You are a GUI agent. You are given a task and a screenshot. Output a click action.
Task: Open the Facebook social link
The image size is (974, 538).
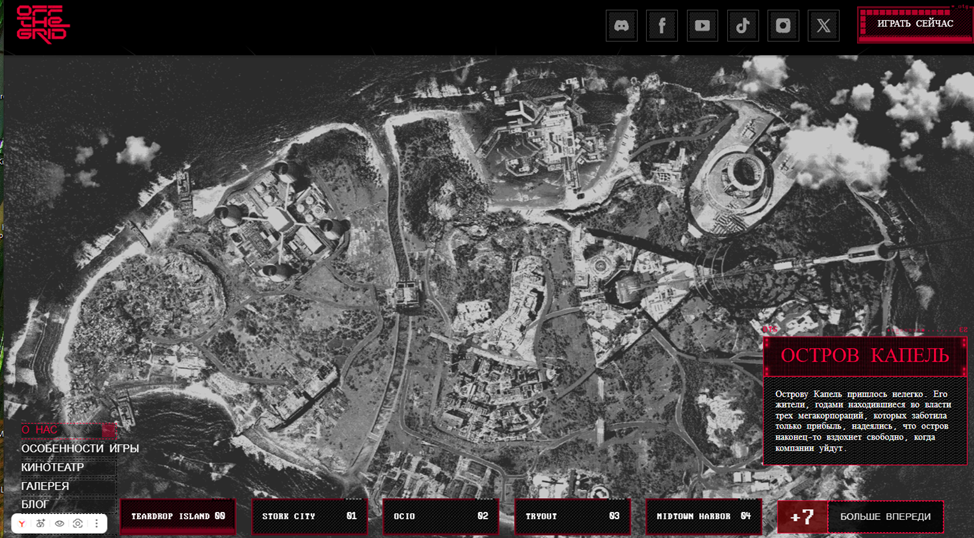pos(662,25)
